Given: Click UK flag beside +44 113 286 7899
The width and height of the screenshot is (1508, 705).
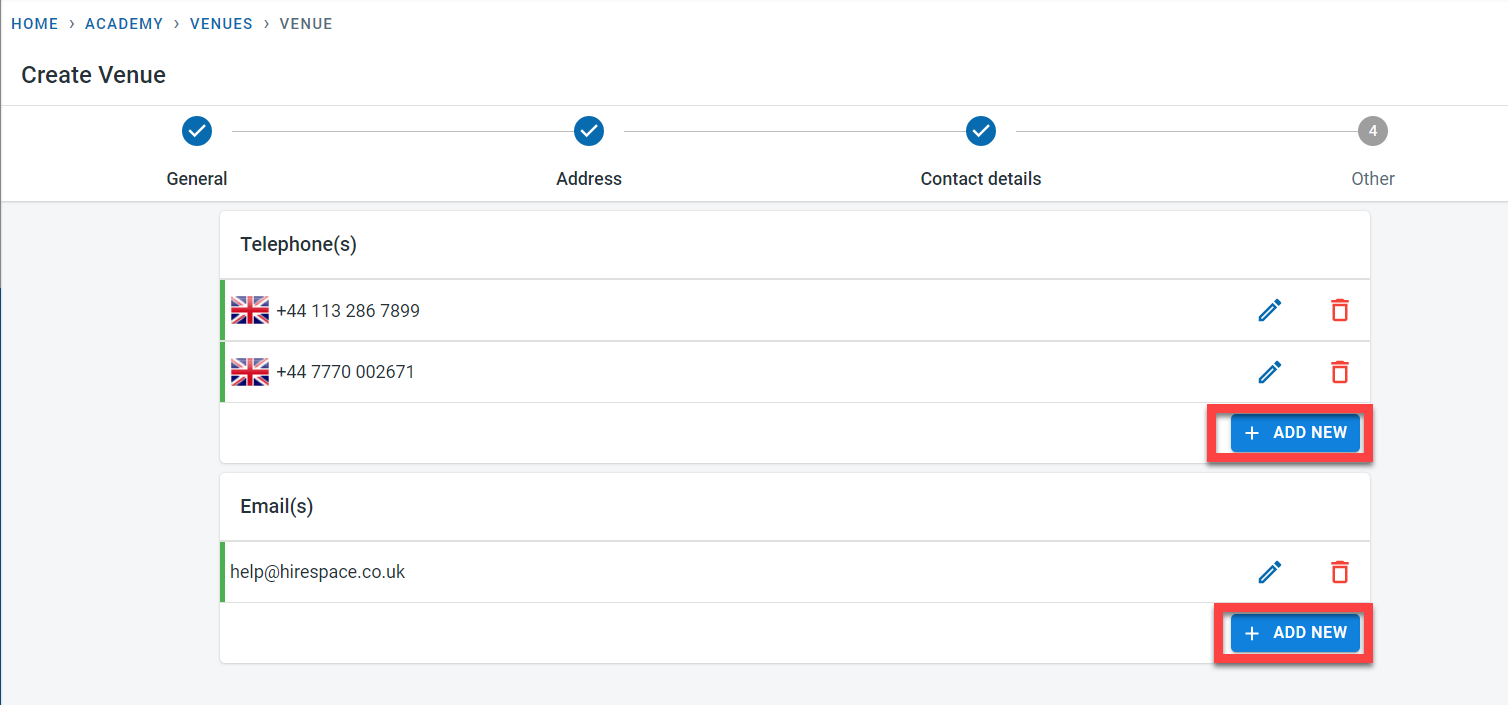Looking at the screenshot, I should point(250,311).
